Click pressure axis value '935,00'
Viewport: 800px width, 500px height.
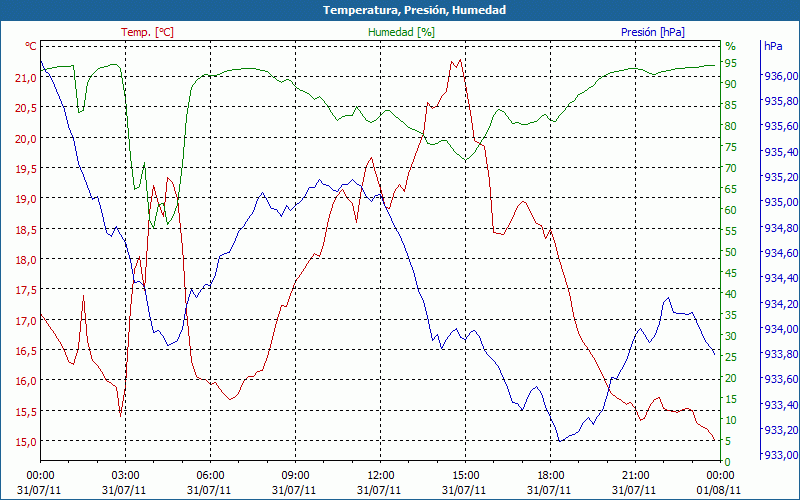coord(779,203)
